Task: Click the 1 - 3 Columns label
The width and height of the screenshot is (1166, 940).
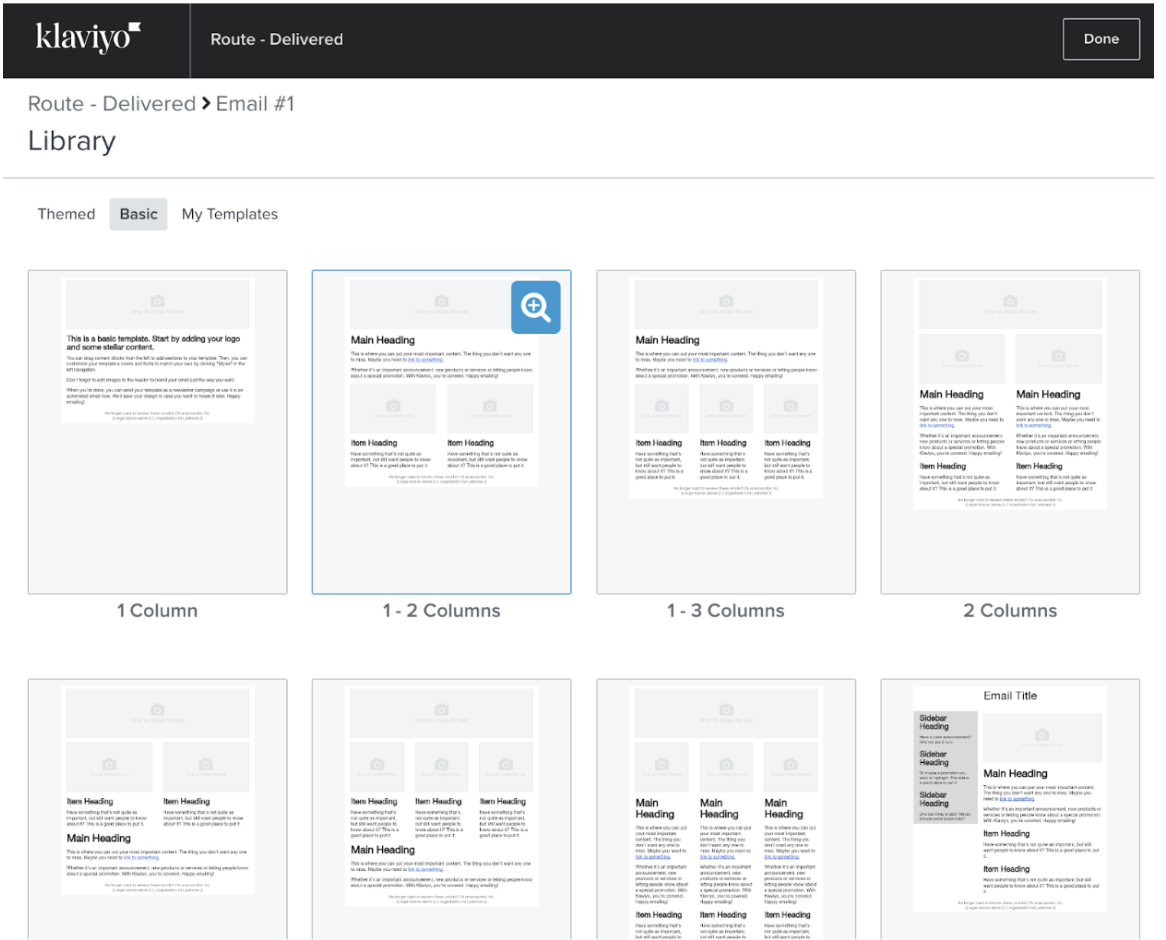Action: tap(726, 611)
